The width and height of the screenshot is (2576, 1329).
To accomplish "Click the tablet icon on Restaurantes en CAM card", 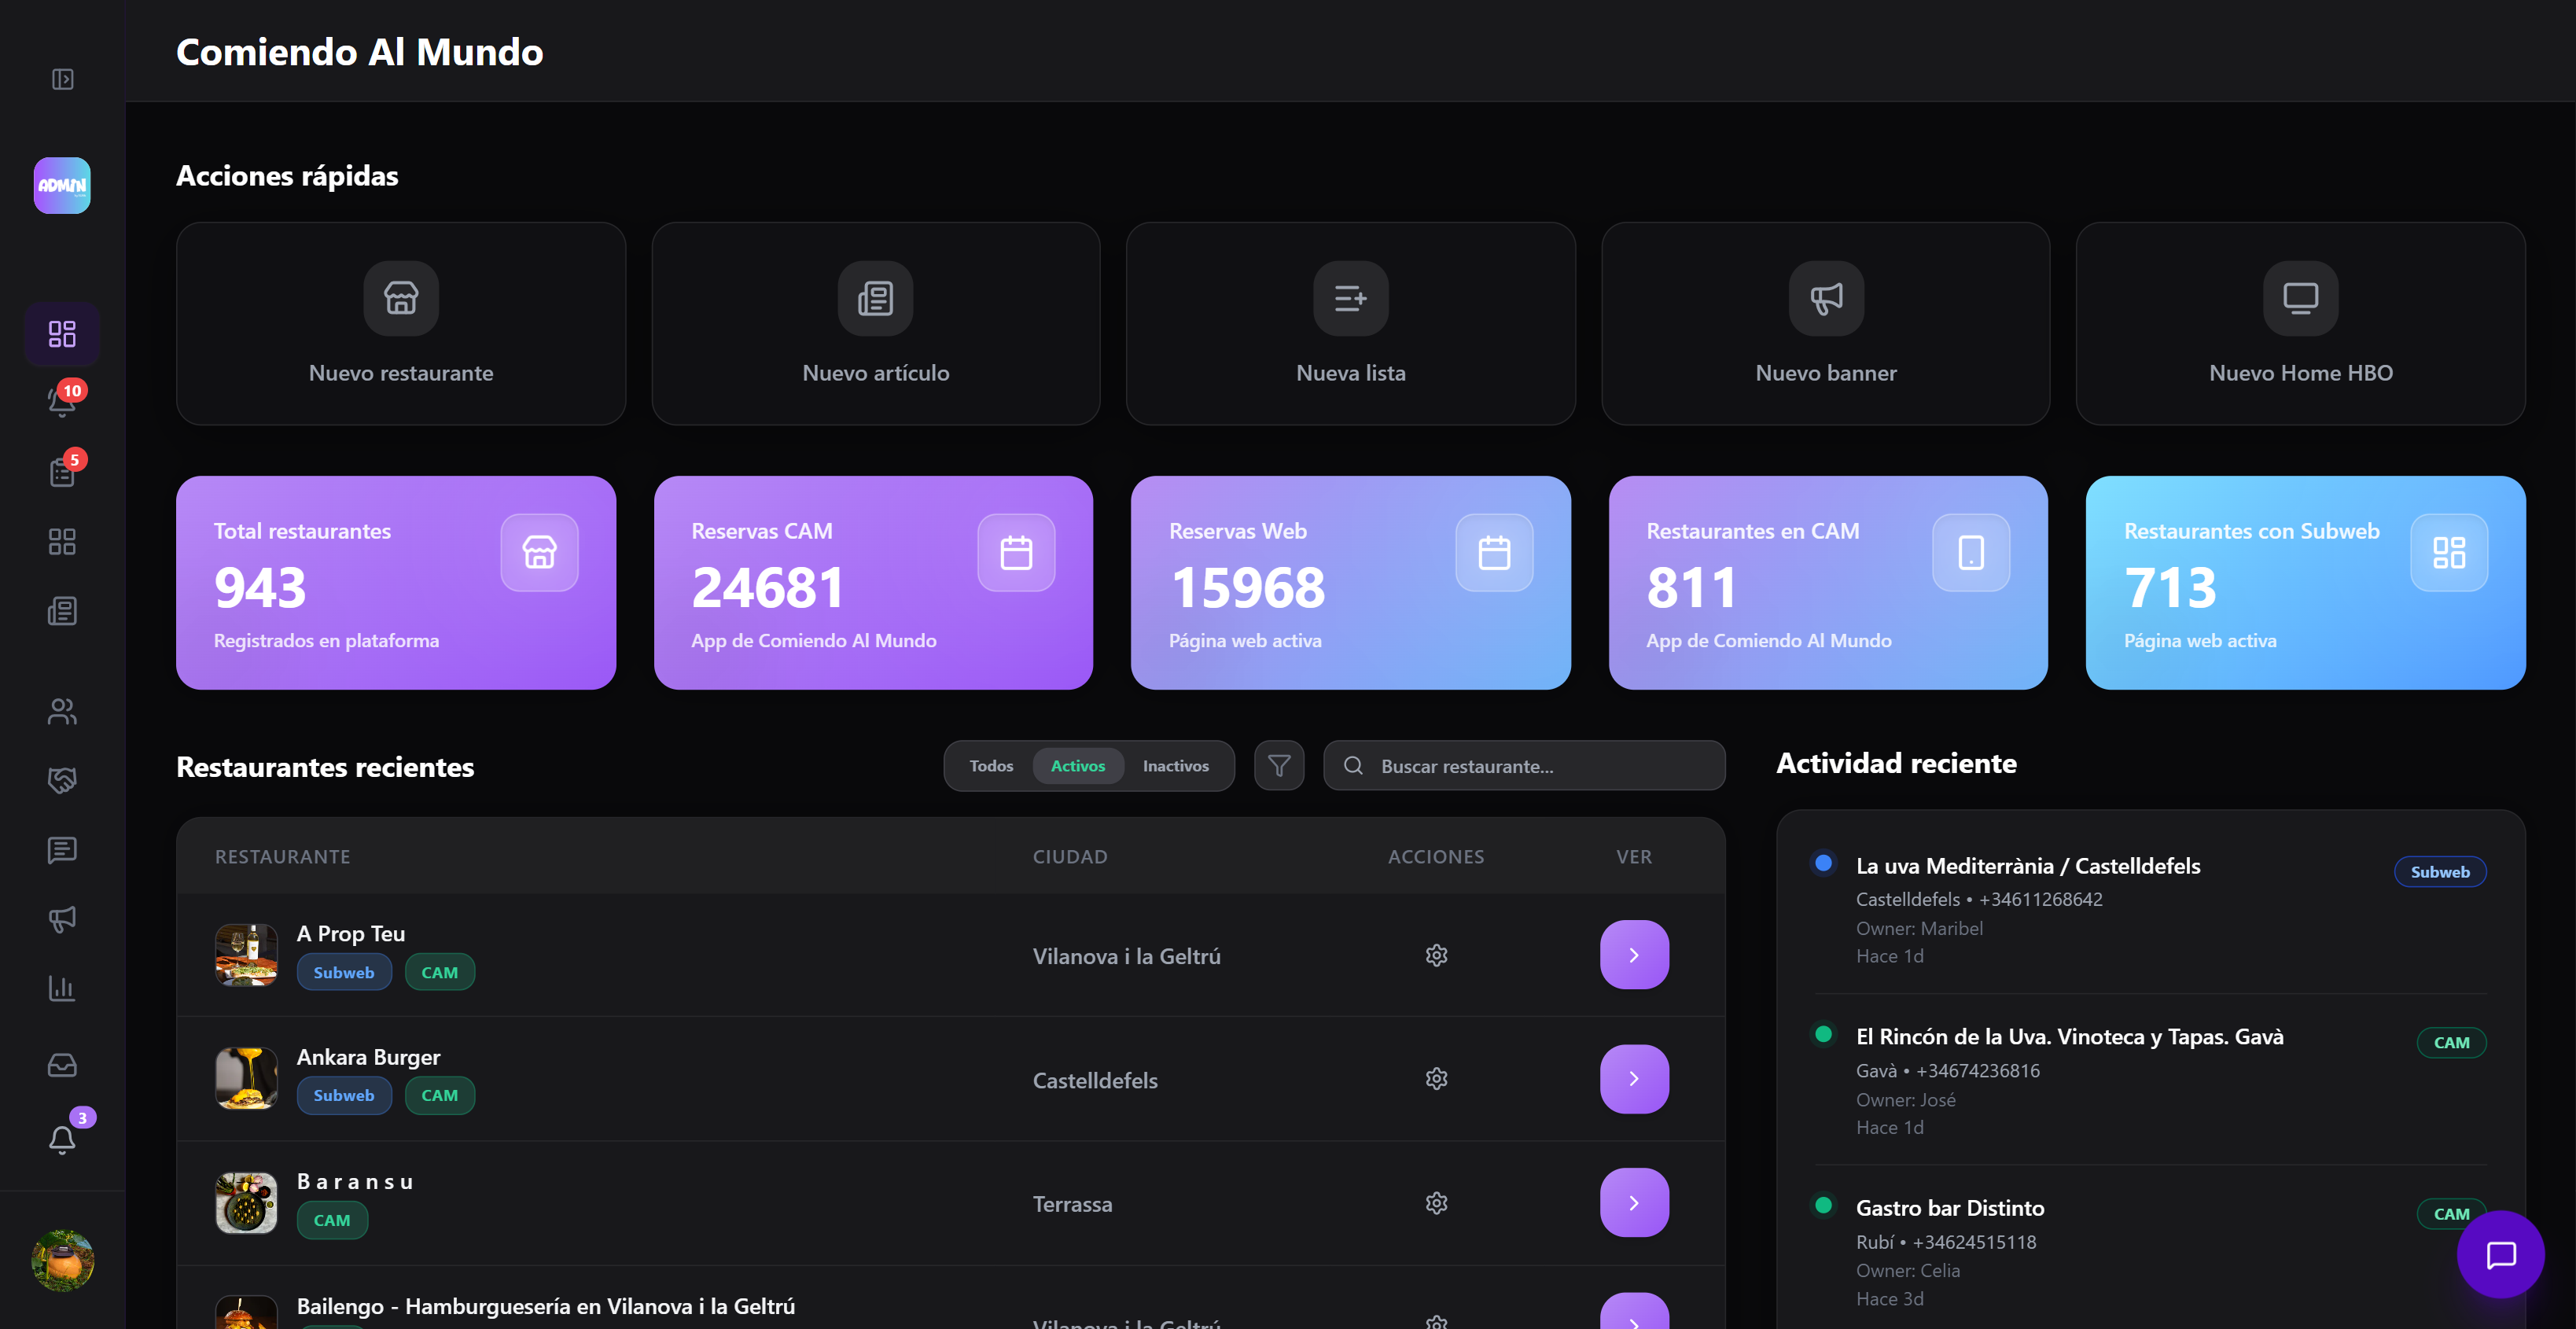I will click(x=1972, y=552).
